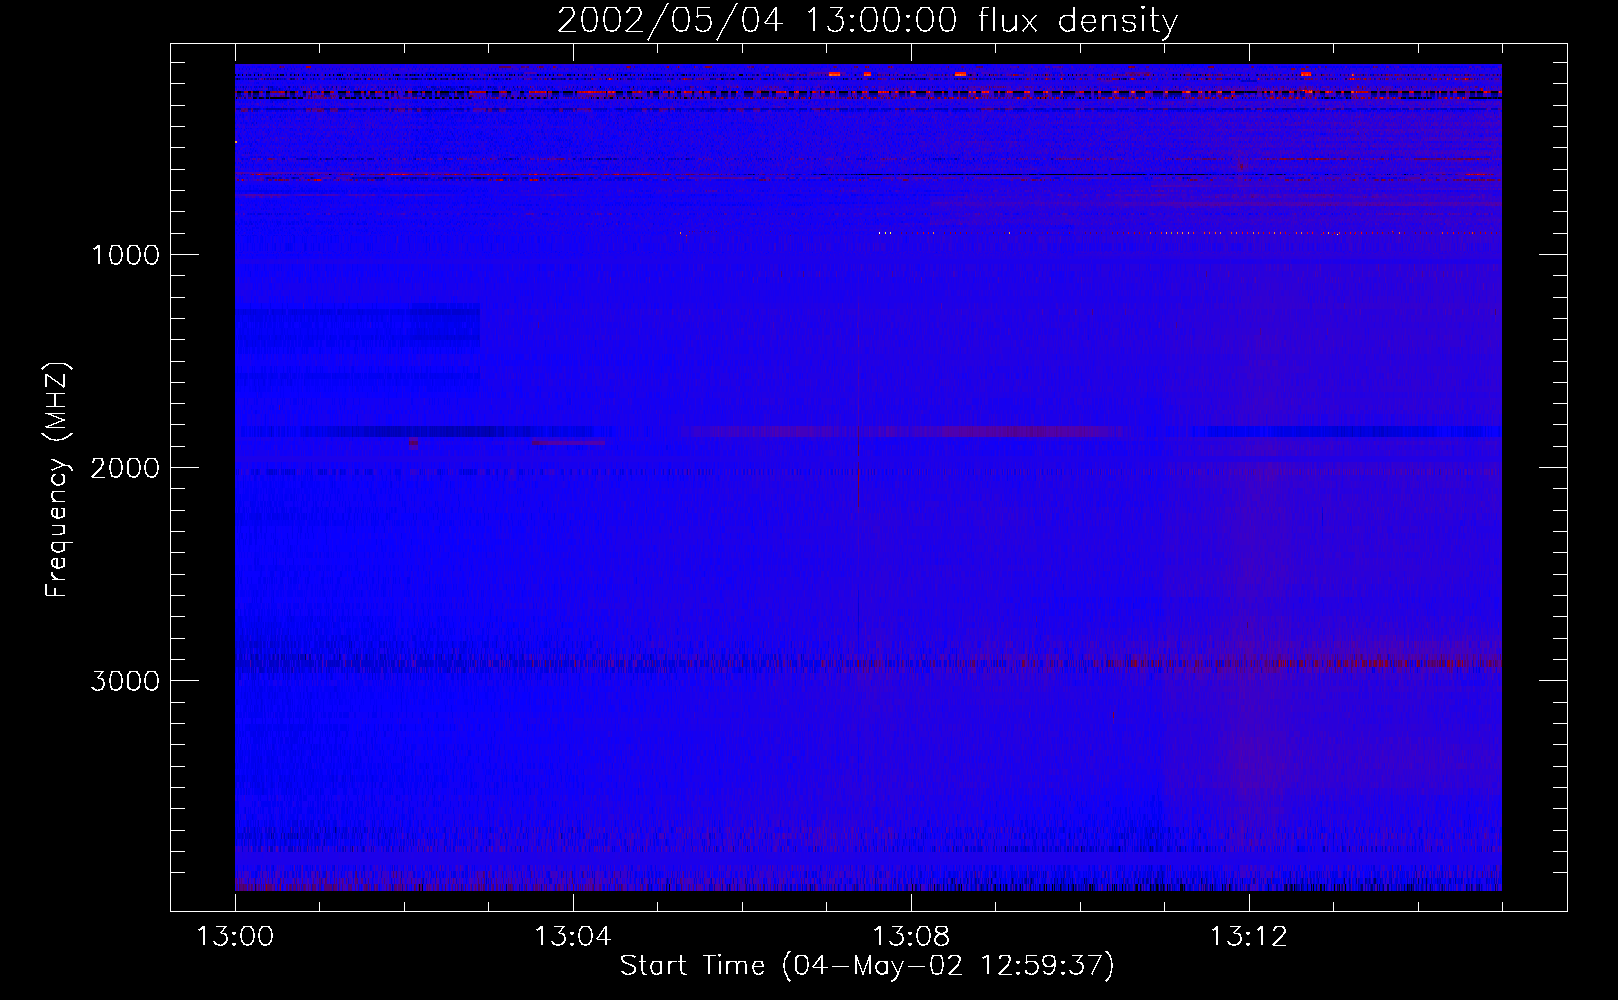
Task: Click the 13:12 time tick label
Action: pyautogui.click(x=1249, y=937)
